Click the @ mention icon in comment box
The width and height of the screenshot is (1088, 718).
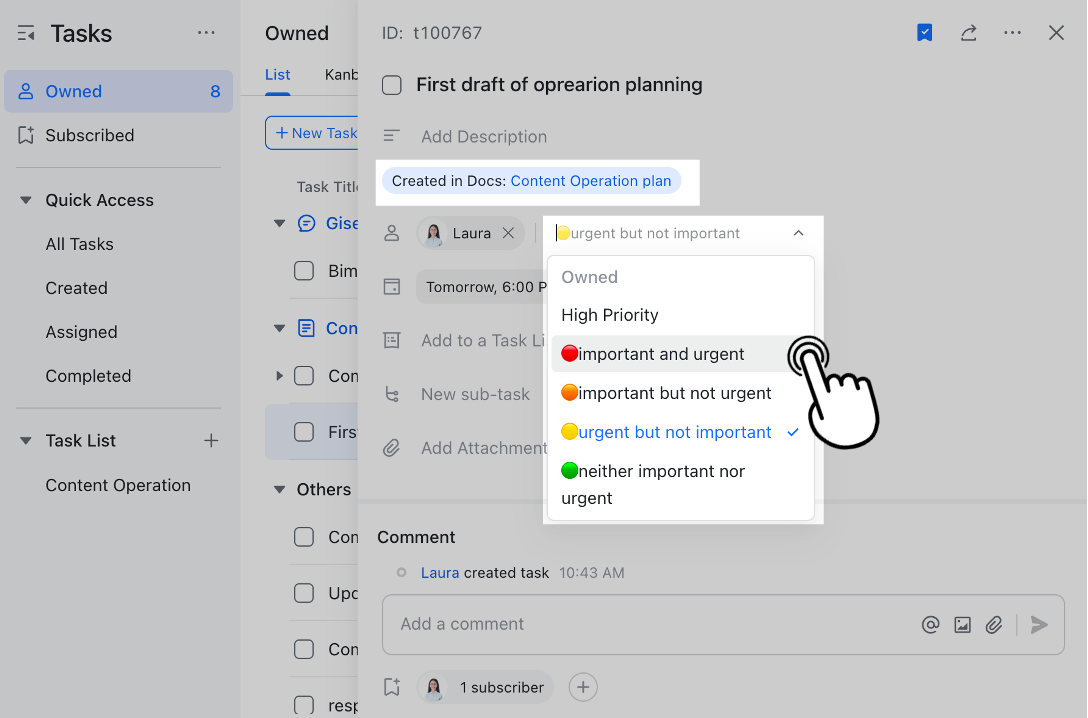tap(930, 625)
